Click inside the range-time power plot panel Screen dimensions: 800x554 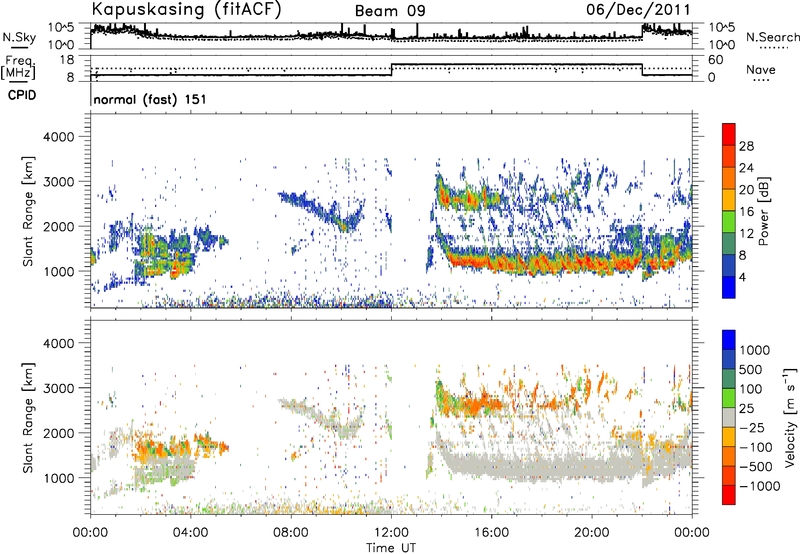point(391,211)
